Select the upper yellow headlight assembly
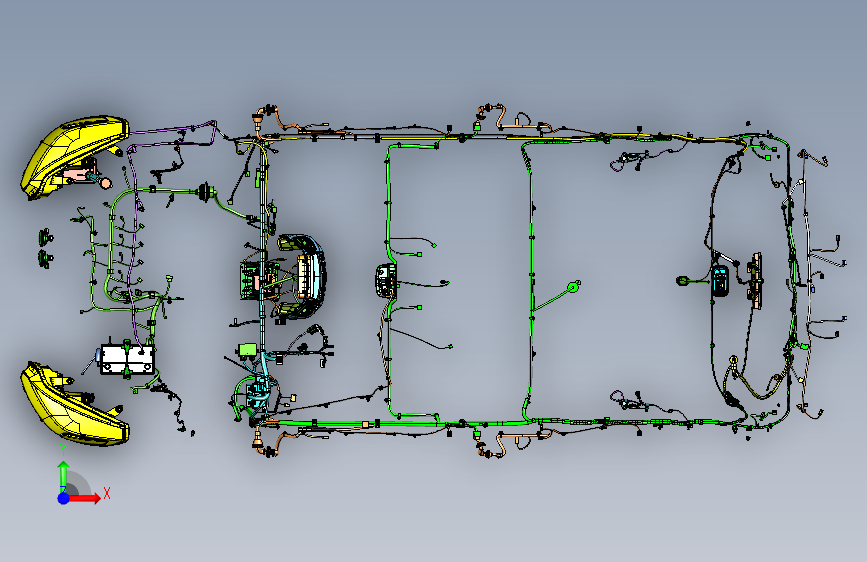 [75, 155]
